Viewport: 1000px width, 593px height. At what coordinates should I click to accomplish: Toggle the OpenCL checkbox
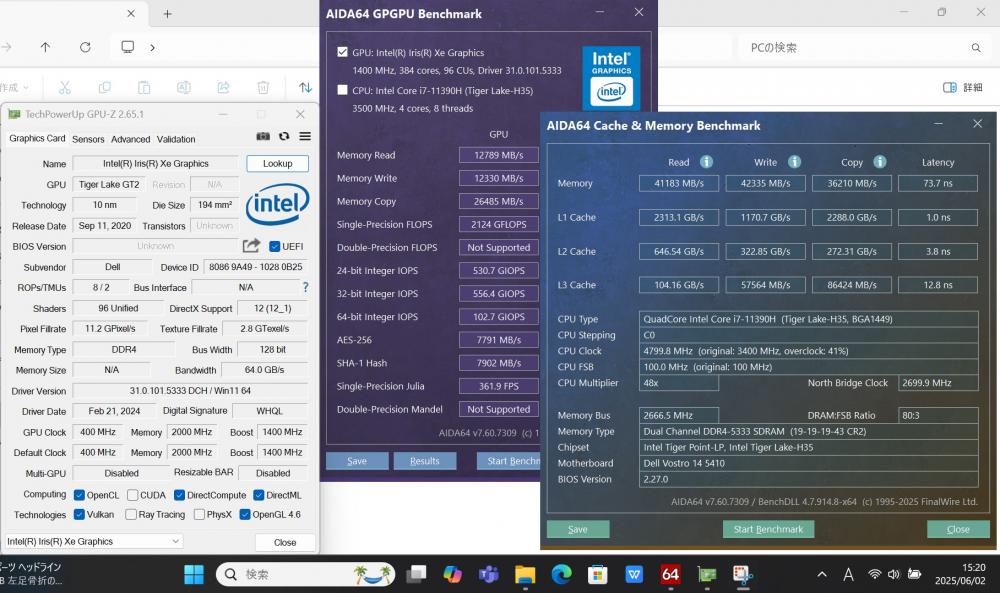79,495
